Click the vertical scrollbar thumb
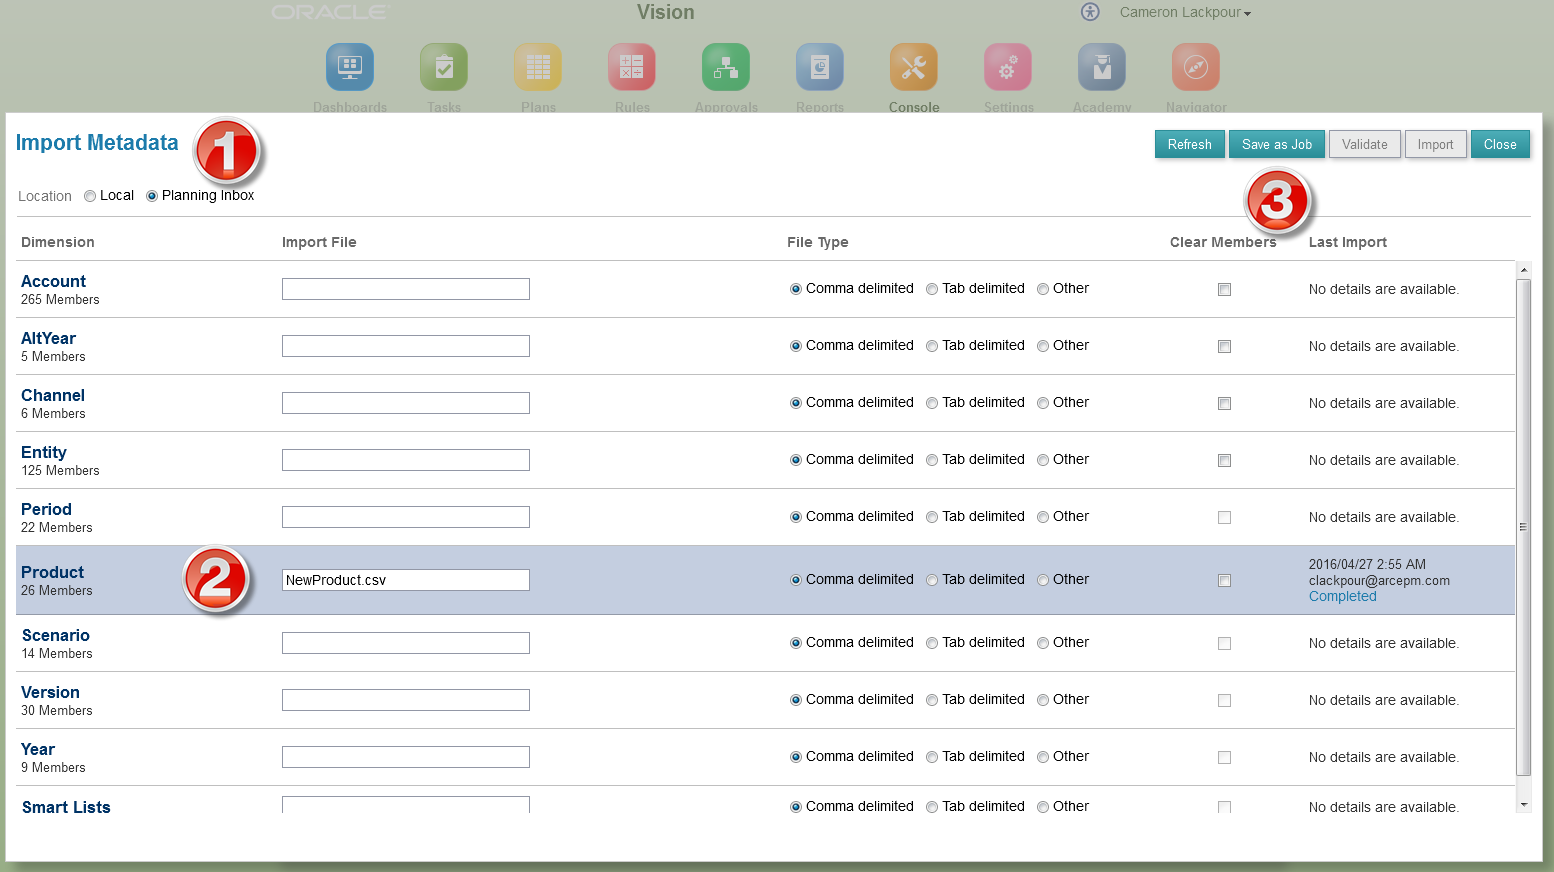The image size is (1554, 872). tap(1524, 527)
